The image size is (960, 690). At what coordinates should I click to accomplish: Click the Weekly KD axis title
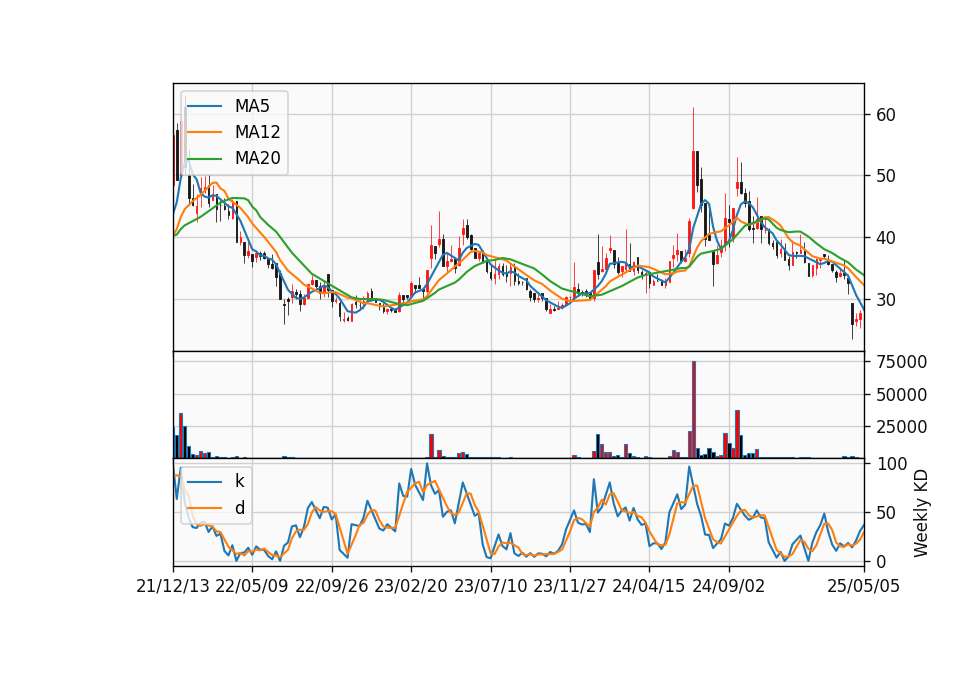pos(921,513)
